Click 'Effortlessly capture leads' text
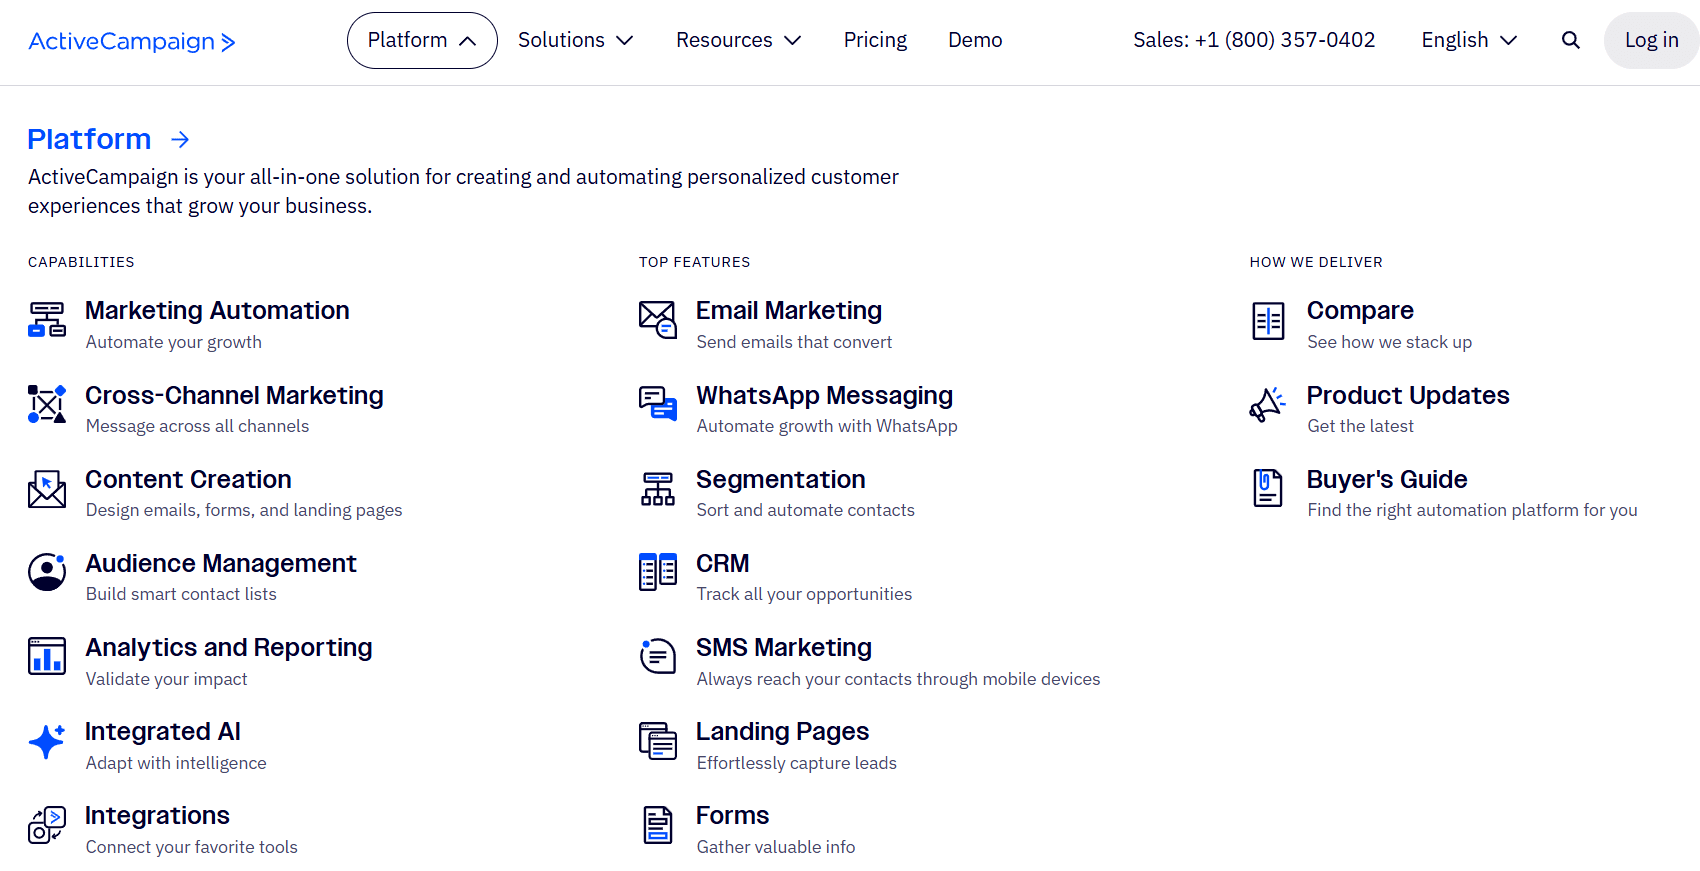Viewport: 1700px width, 871px height. pos(797,763)
